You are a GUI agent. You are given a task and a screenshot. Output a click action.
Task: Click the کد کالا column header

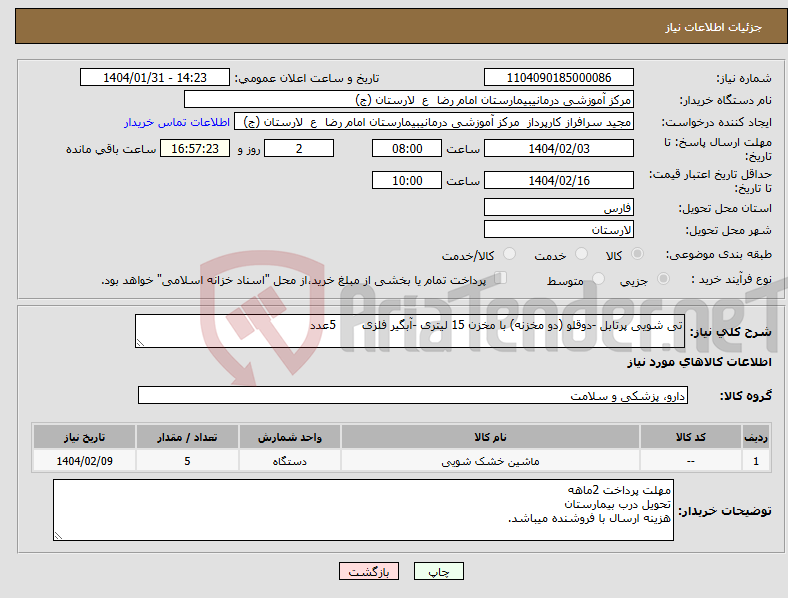click(x=691, y=437)
